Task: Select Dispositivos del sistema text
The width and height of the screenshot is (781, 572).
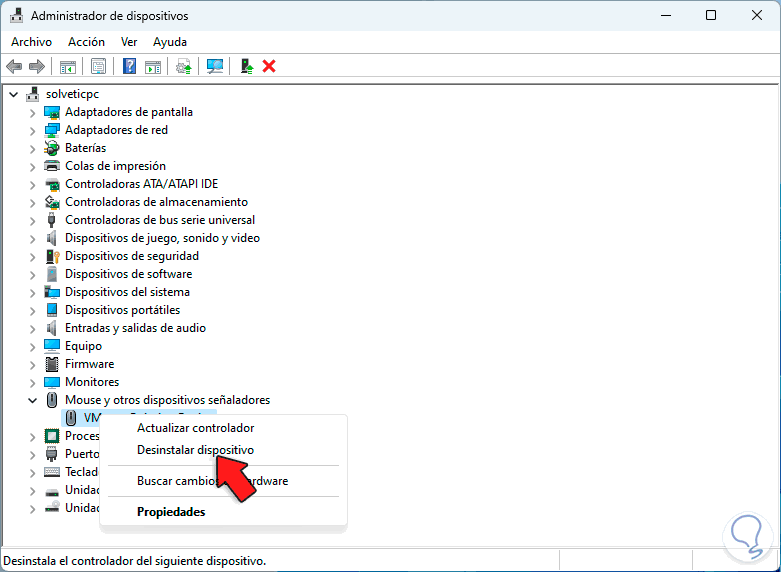Action: point(128,292)
